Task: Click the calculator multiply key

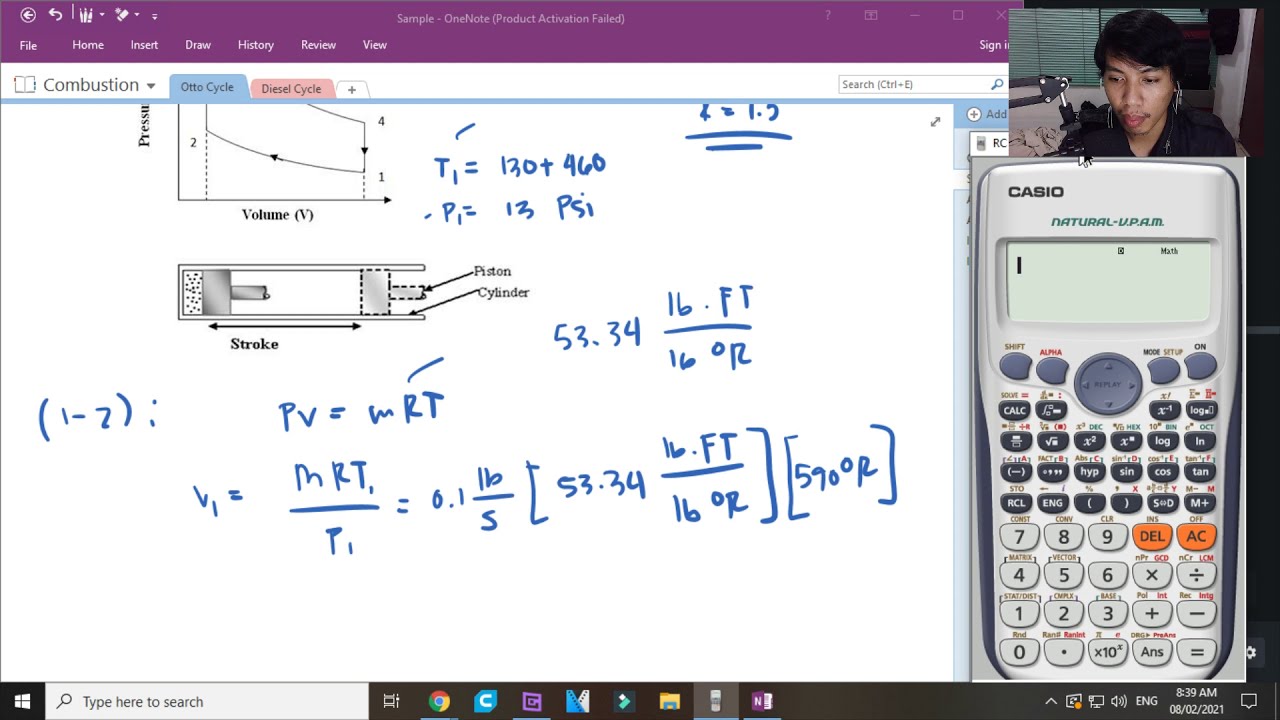Action: (x=1152, y=575)
